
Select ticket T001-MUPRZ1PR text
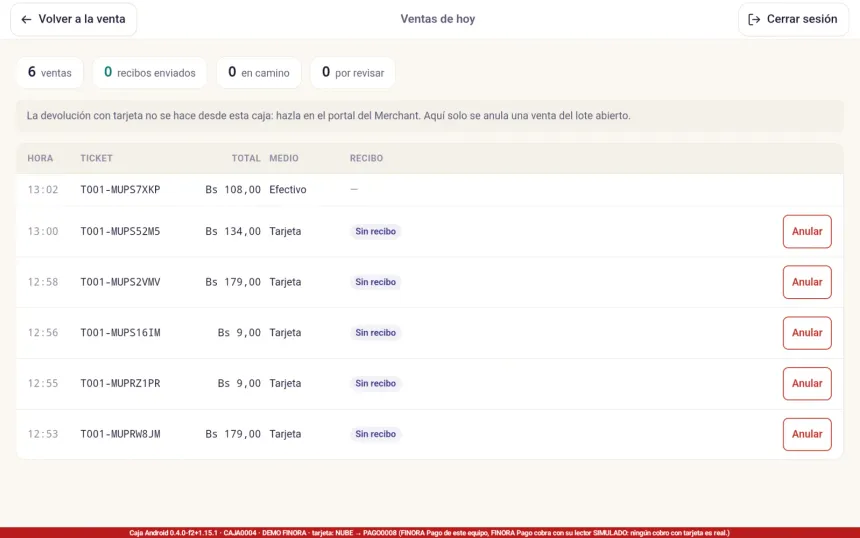(120, 383)
